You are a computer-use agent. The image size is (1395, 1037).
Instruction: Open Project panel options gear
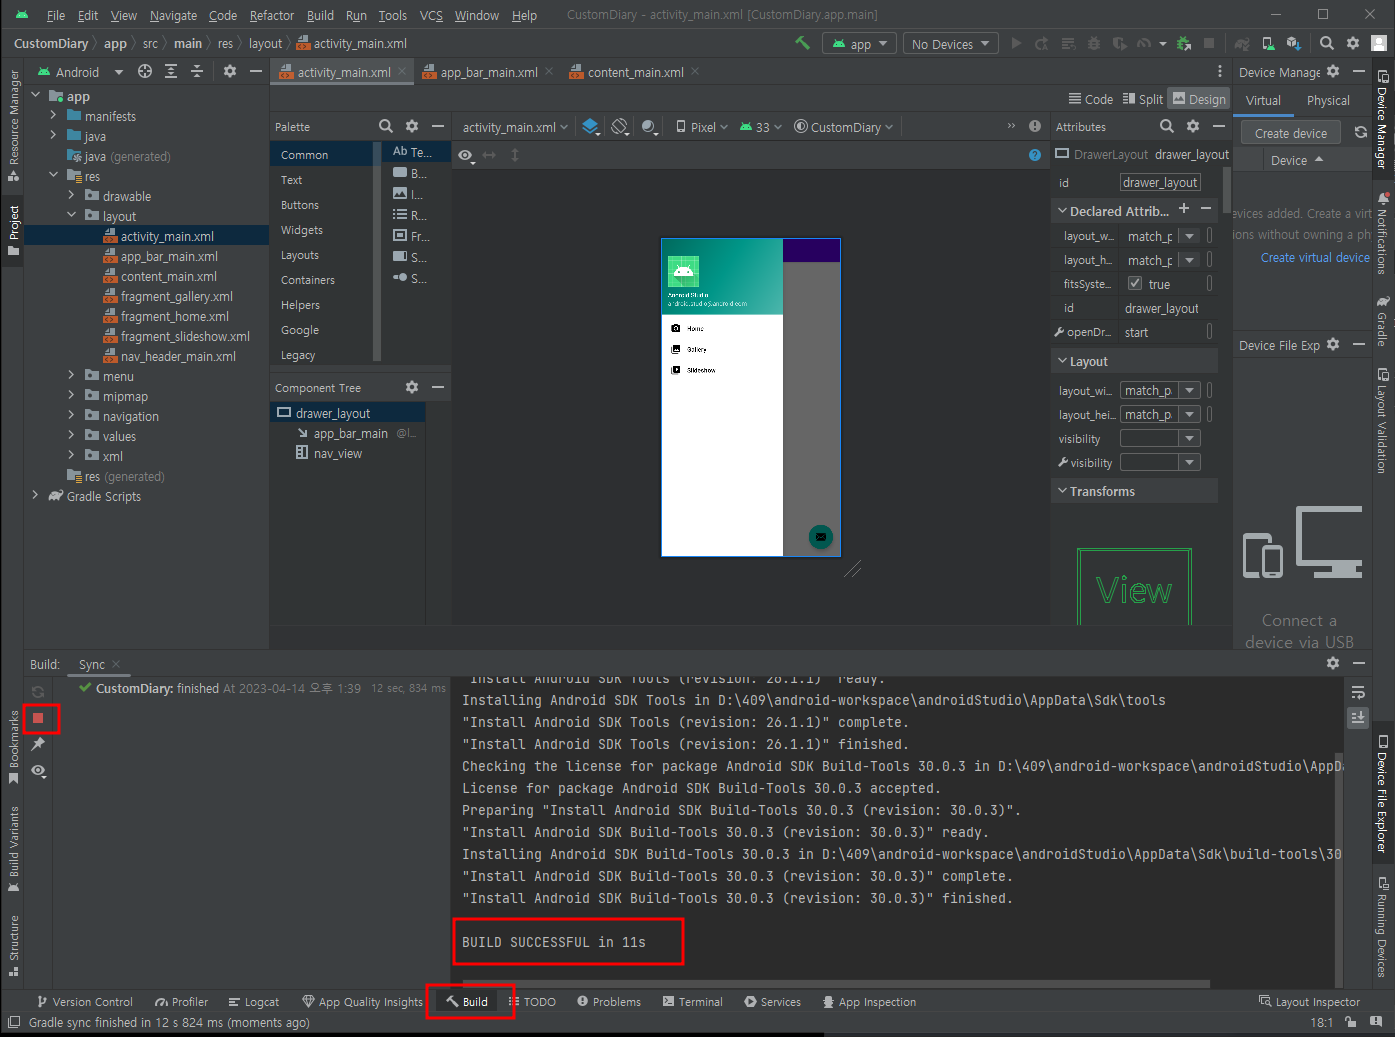click(x=230, y=71)
